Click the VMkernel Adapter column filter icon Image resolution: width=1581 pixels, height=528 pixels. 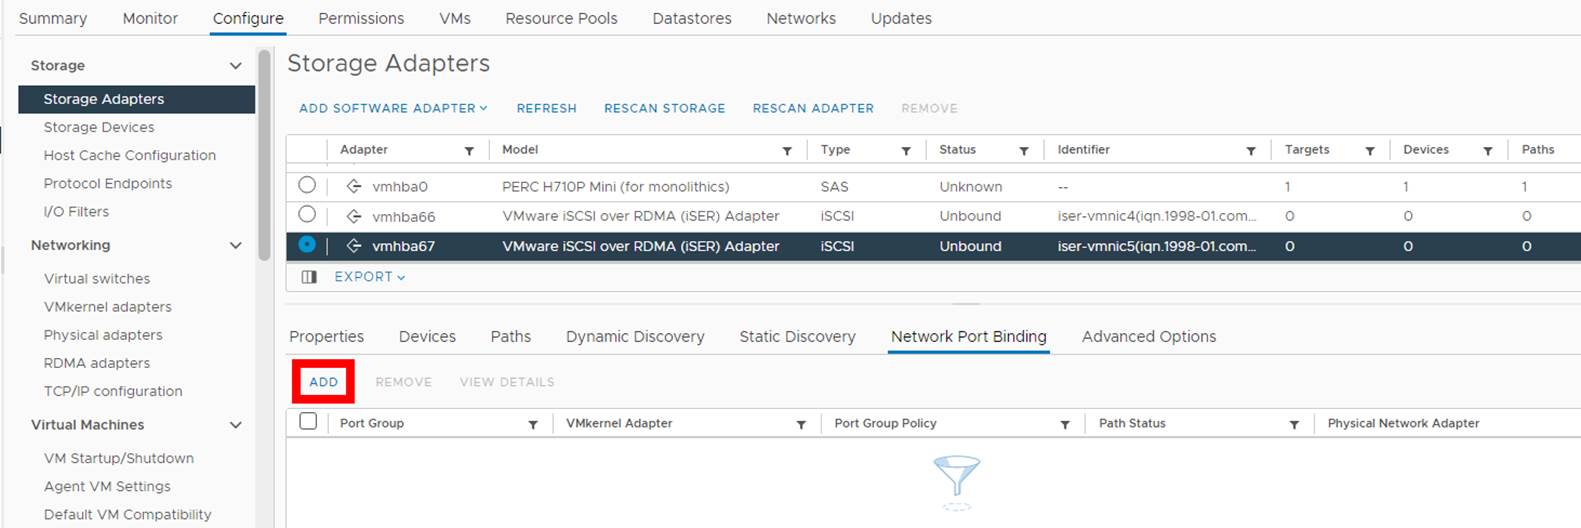pyautogui.click(x=801, y=425)
